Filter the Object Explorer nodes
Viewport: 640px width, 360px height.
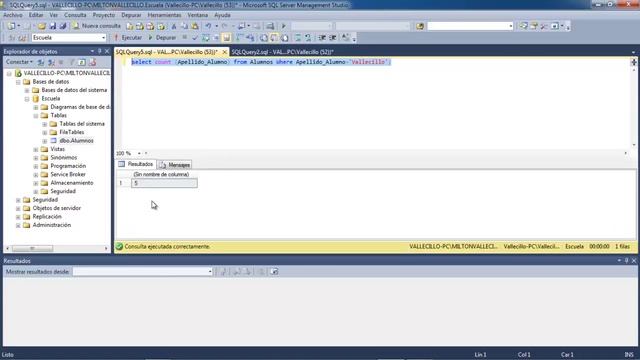72,62
